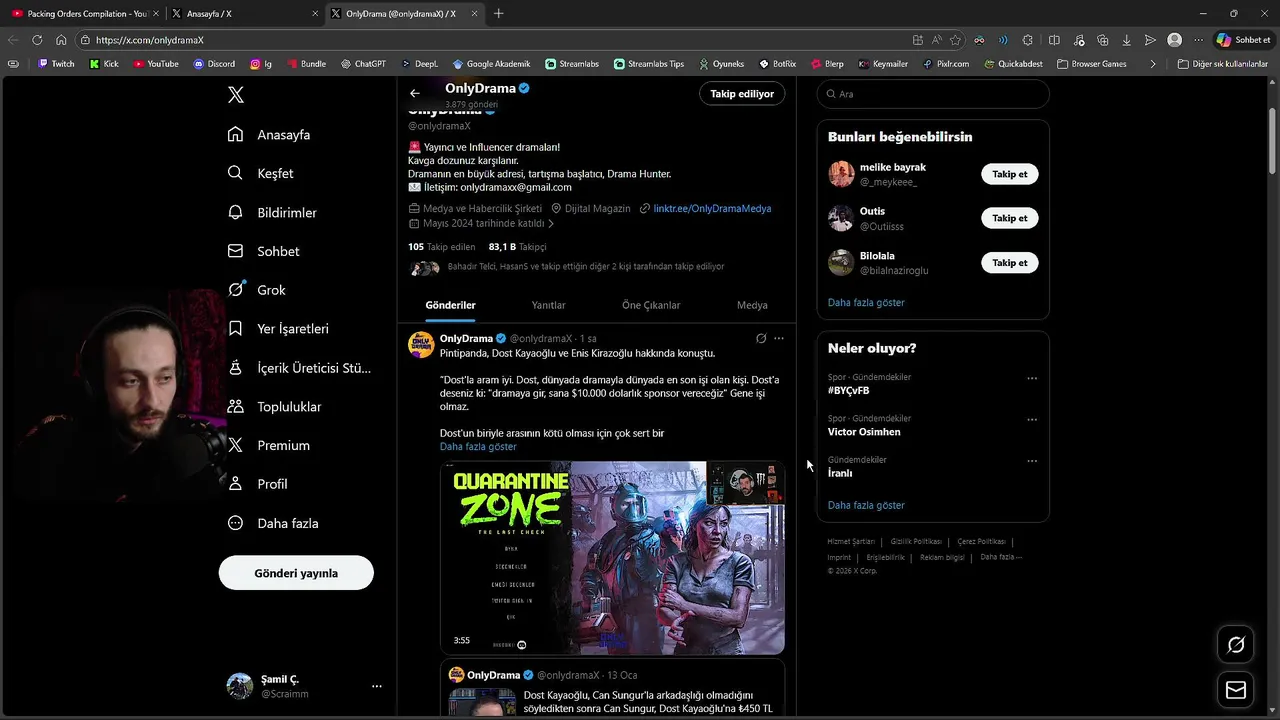Open Twitch bookmark

coord(56,64)
